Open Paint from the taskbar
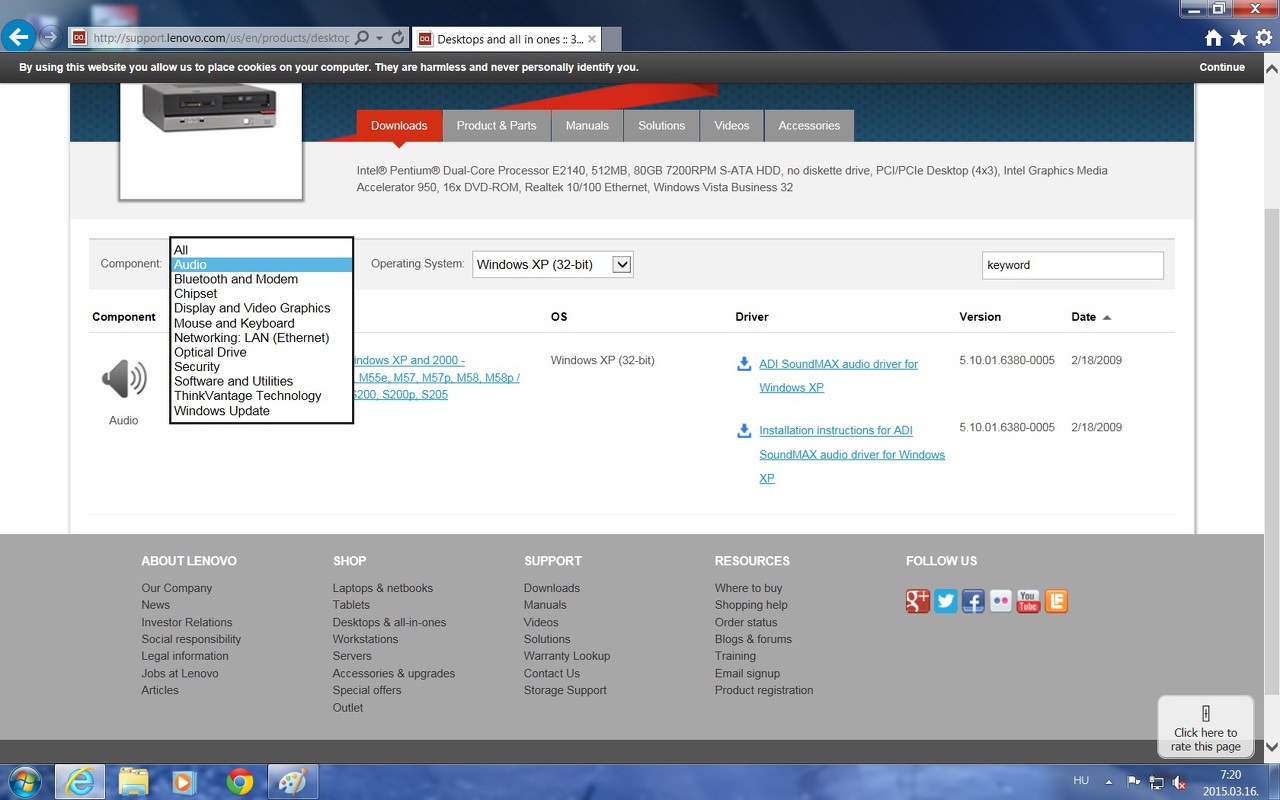The image size is (1280, 800). 292,781
